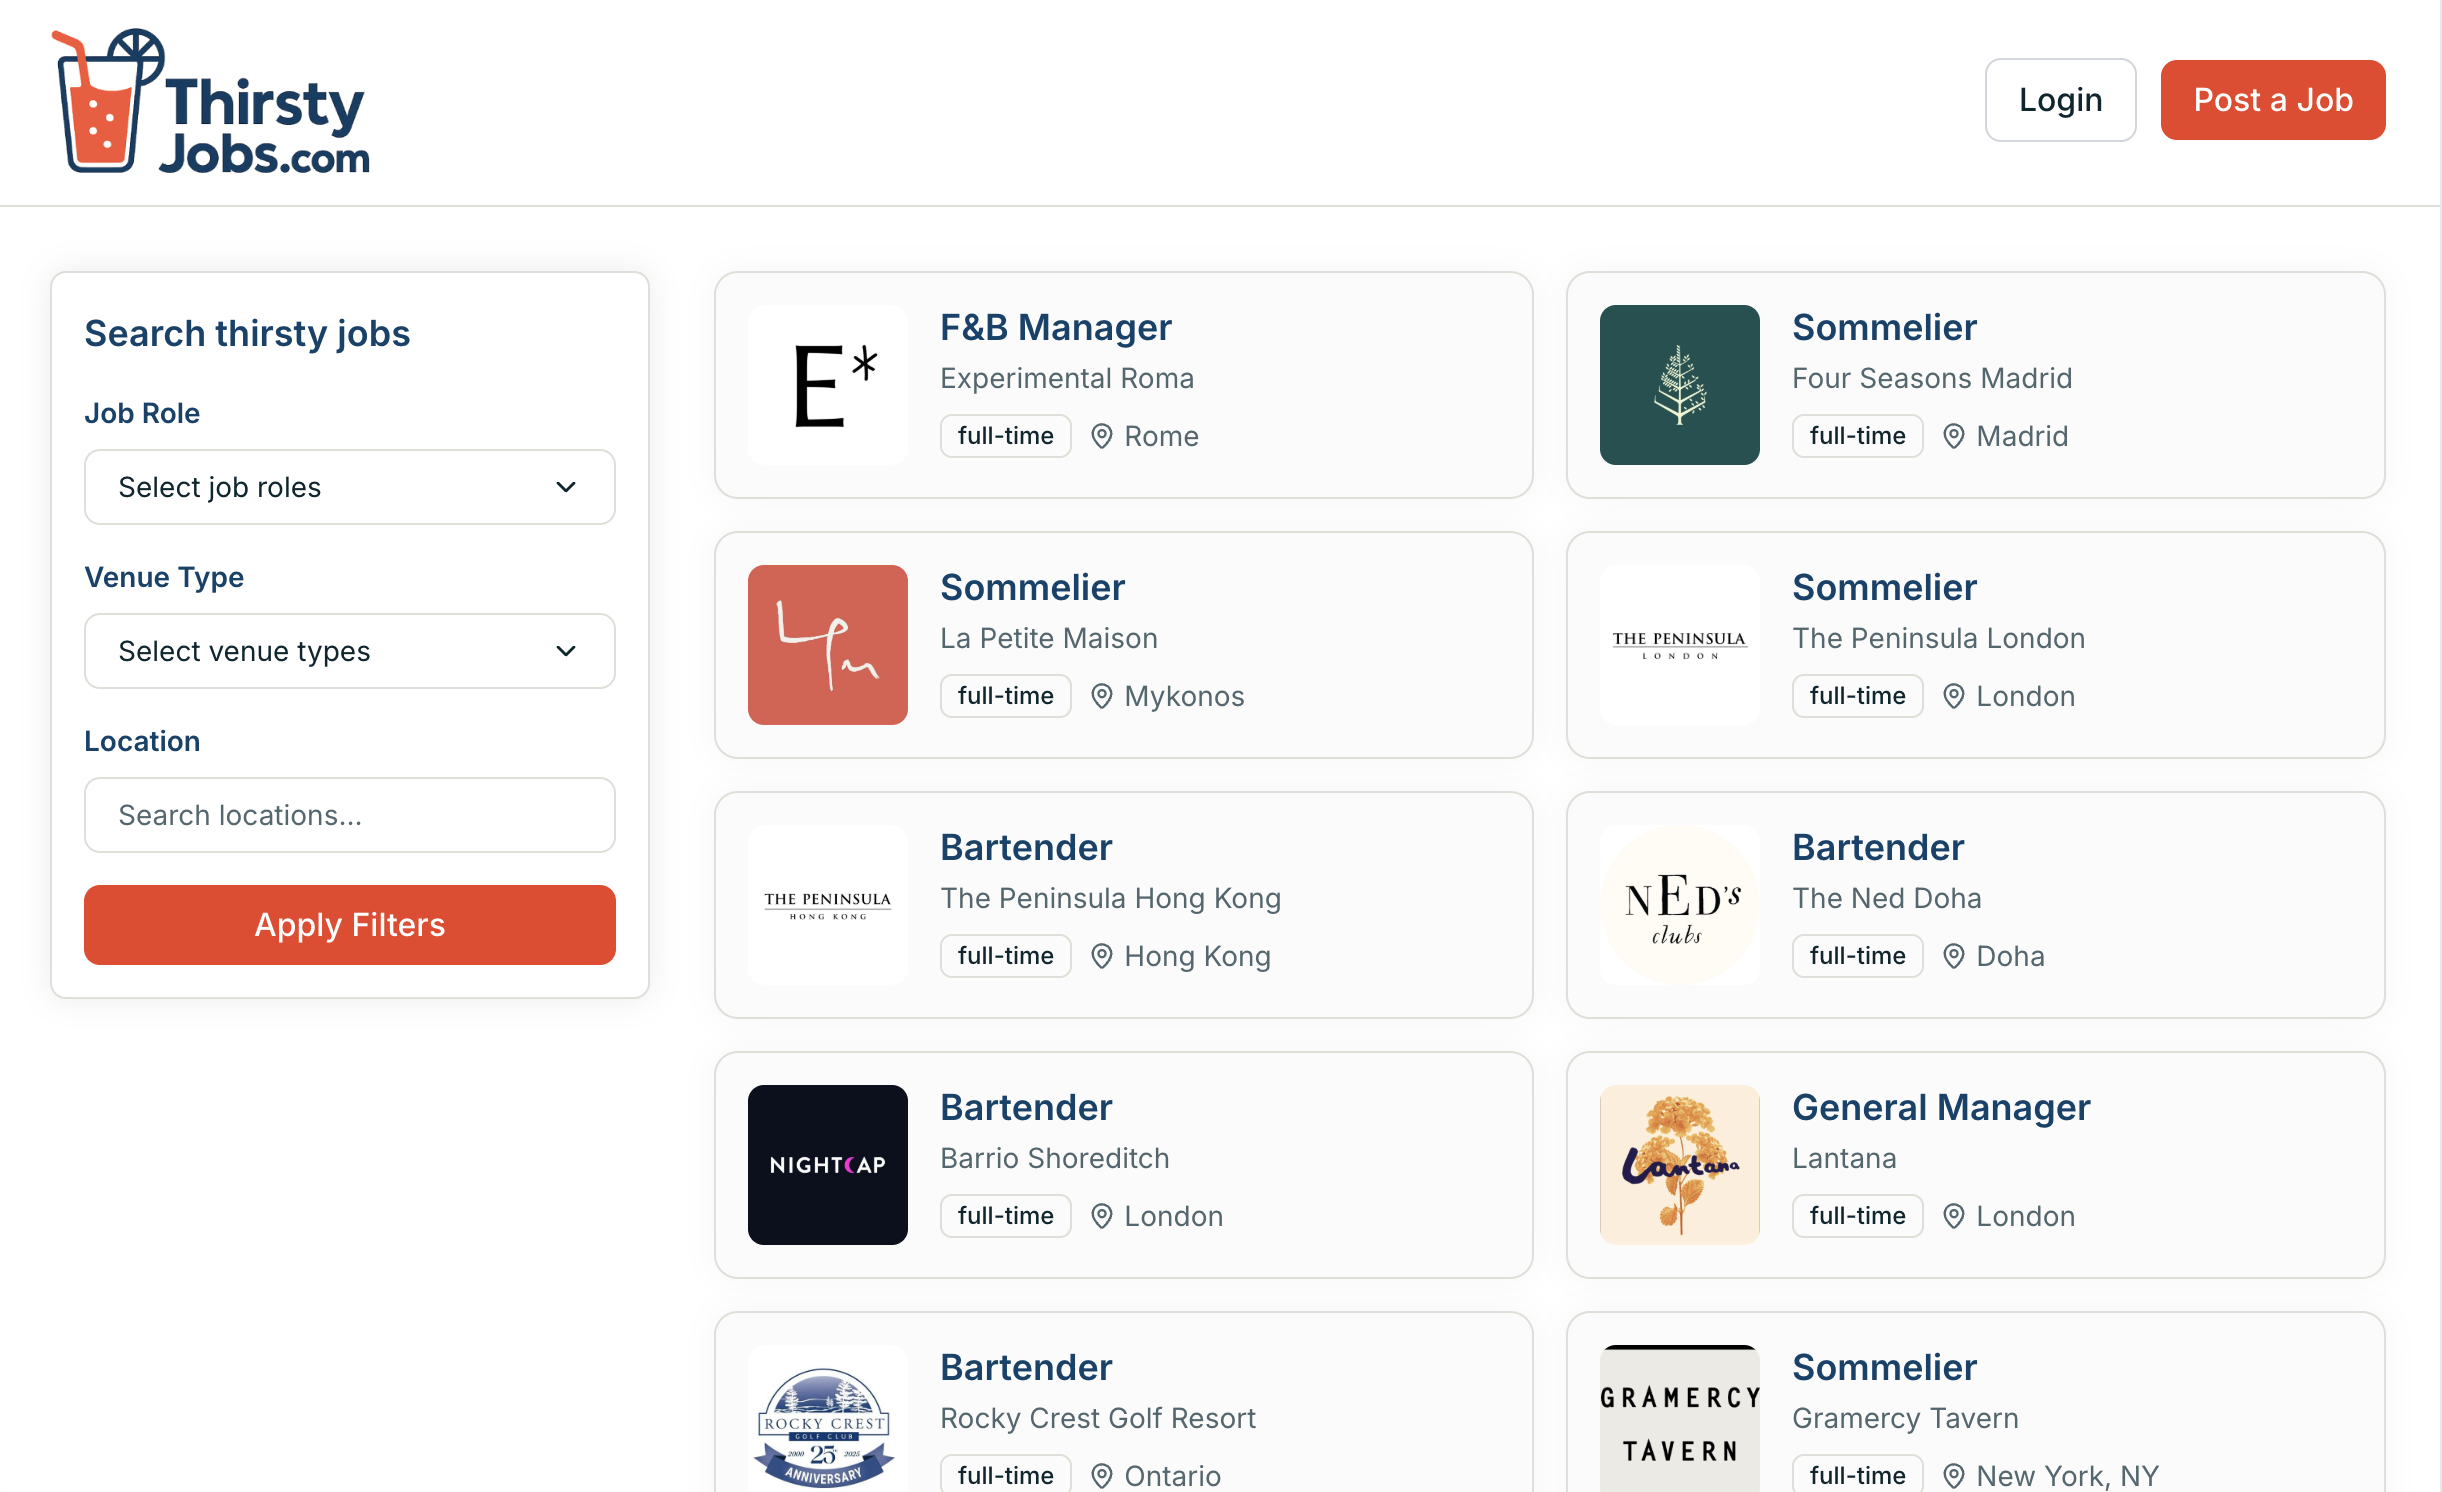Click the Lantana flower logo

pos(1679,1165)
